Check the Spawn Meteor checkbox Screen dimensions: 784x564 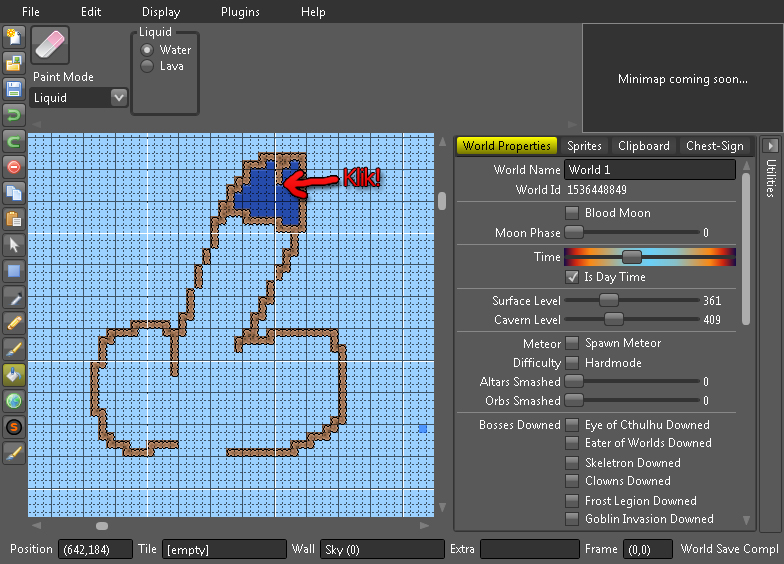tap(572, 343)
